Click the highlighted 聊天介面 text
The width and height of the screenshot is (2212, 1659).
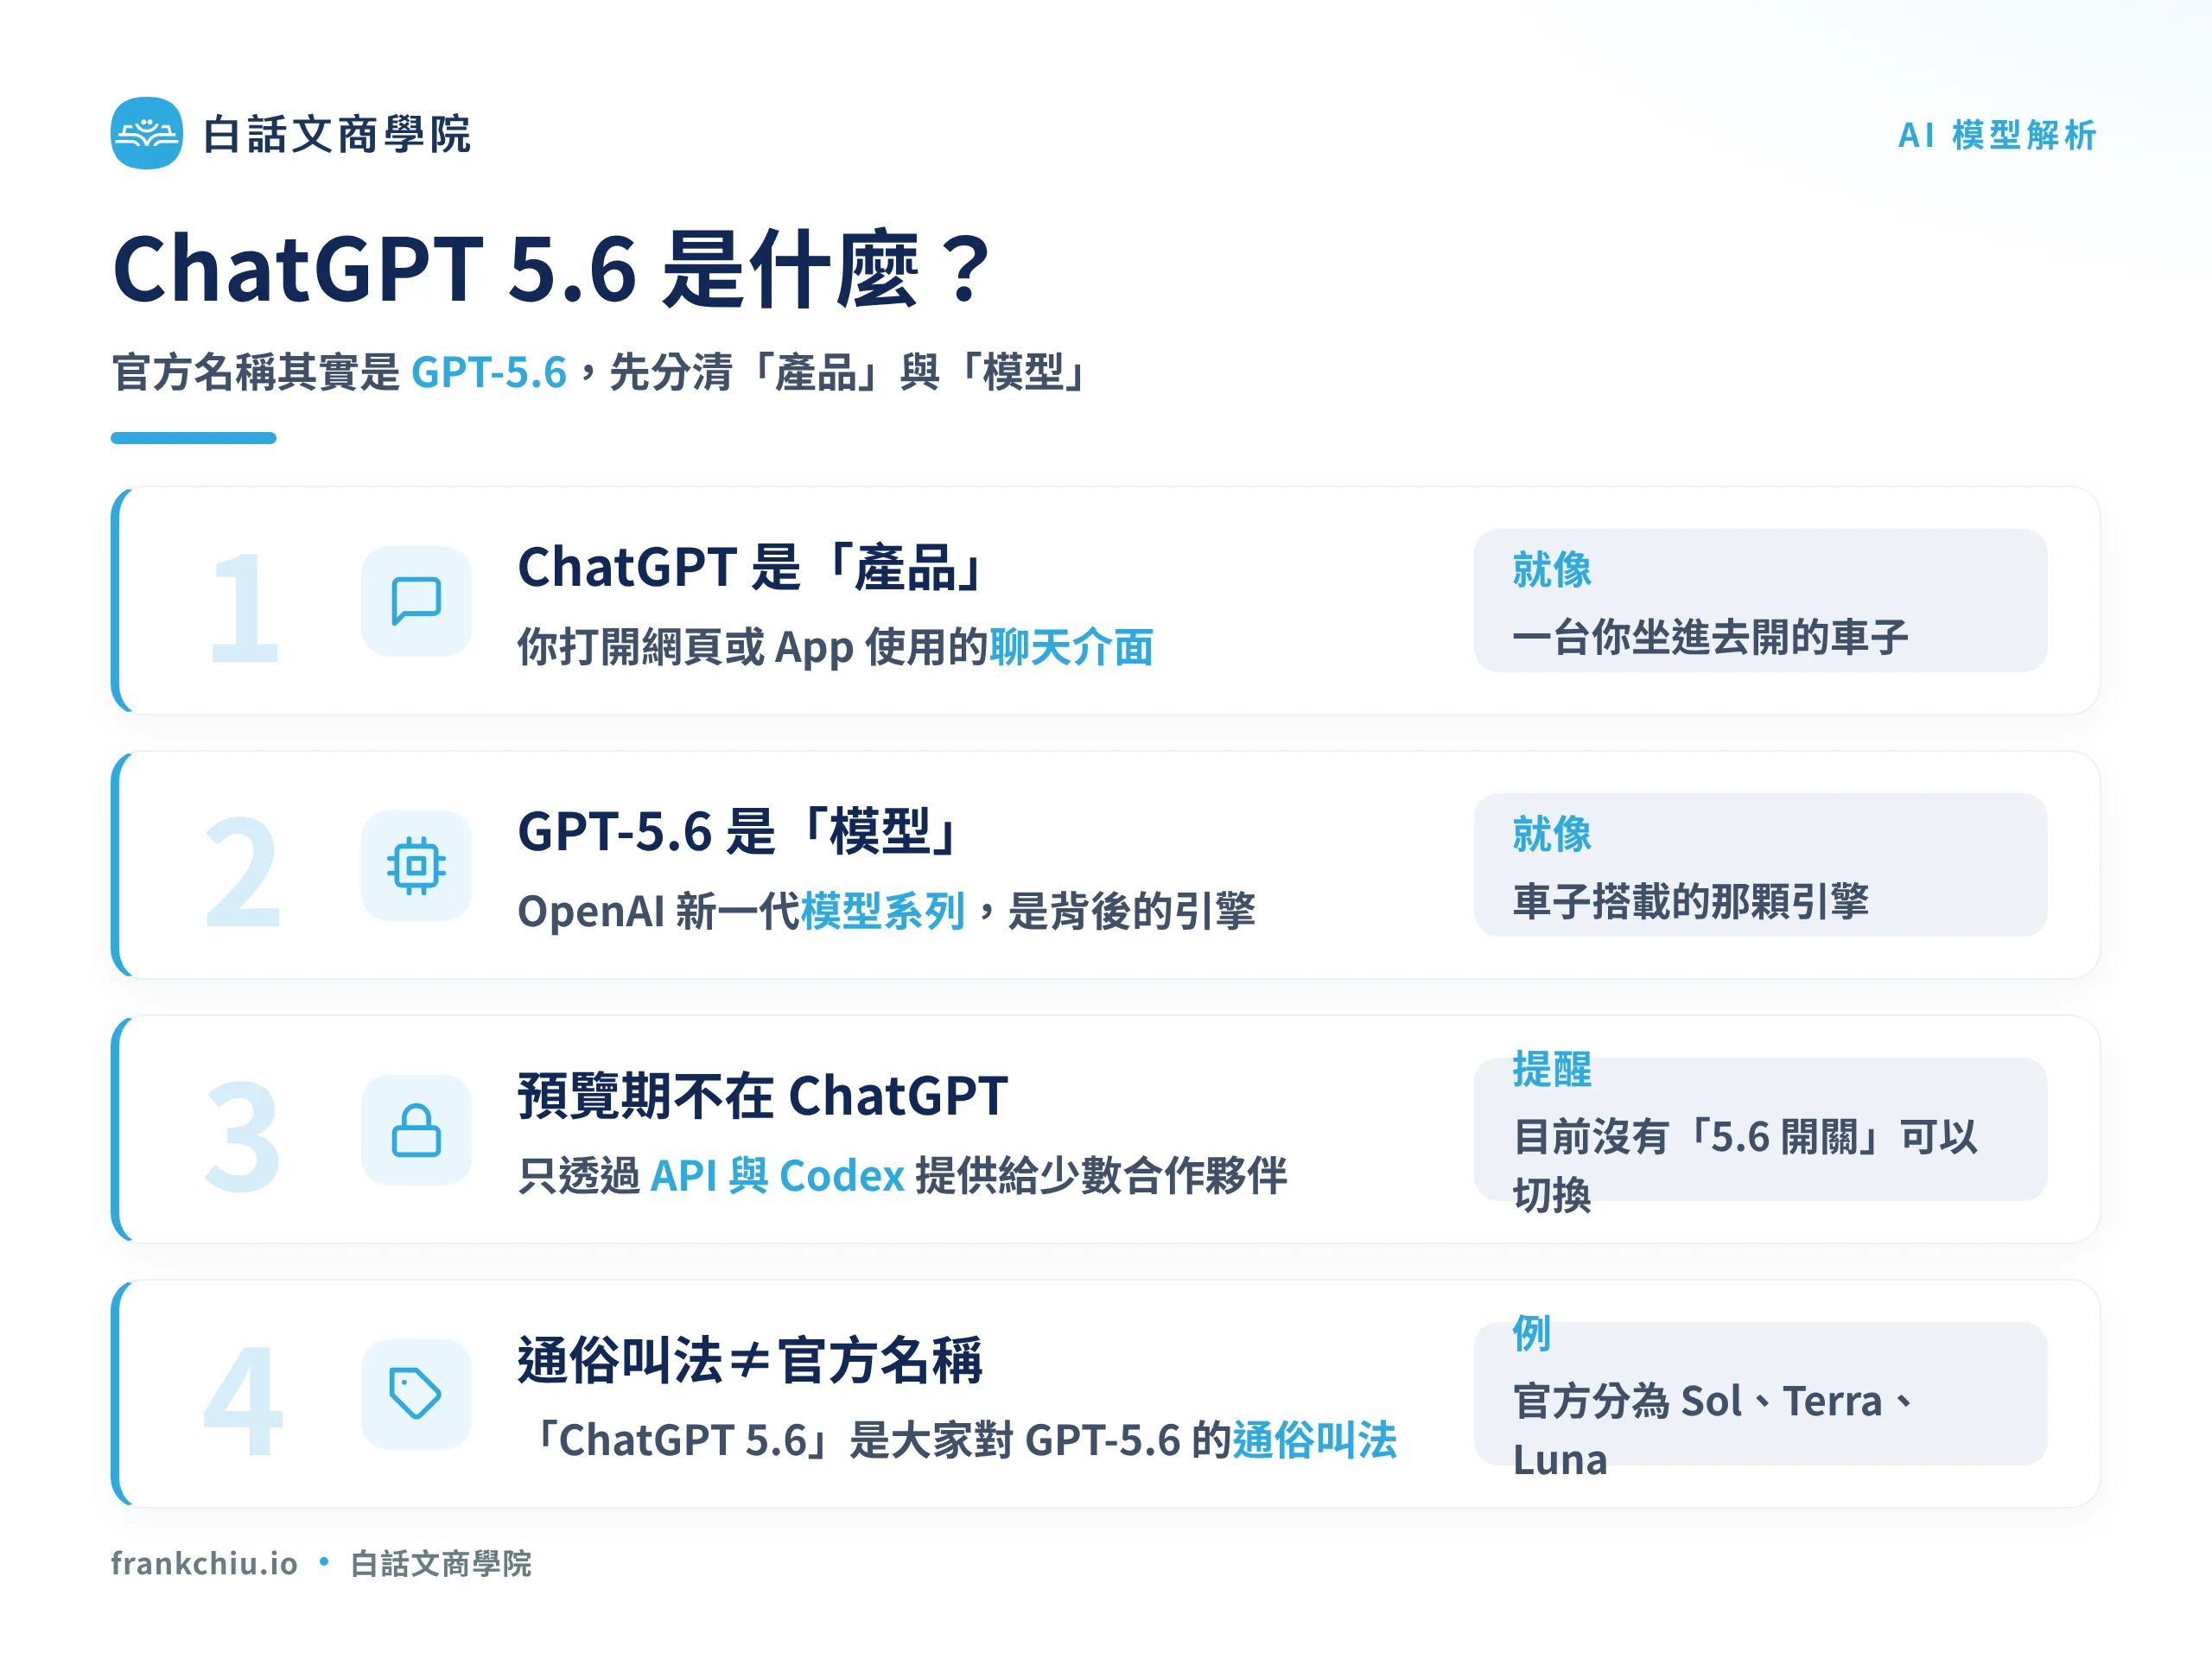point(1071,647)
